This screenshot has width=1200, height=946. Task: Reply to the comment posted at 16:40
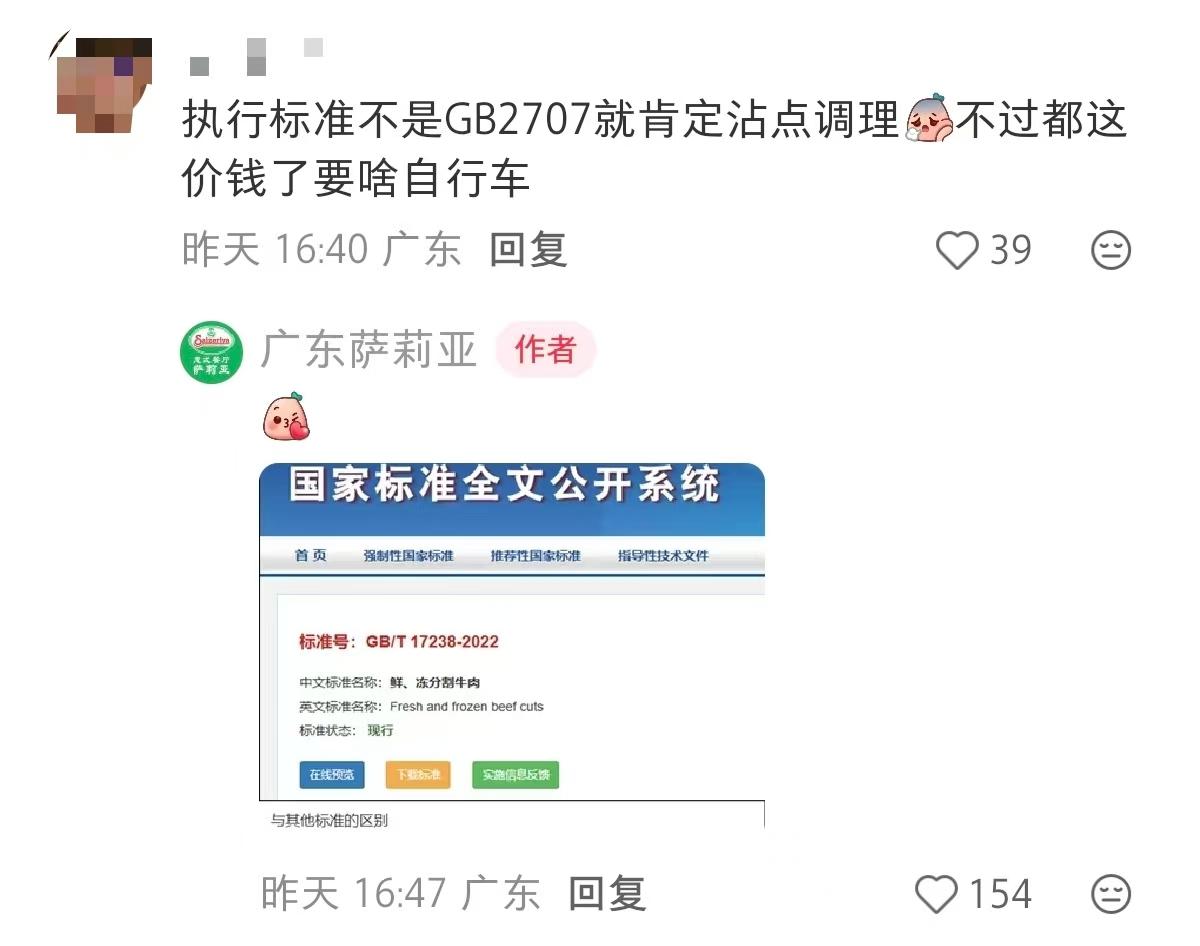point(528,249)
